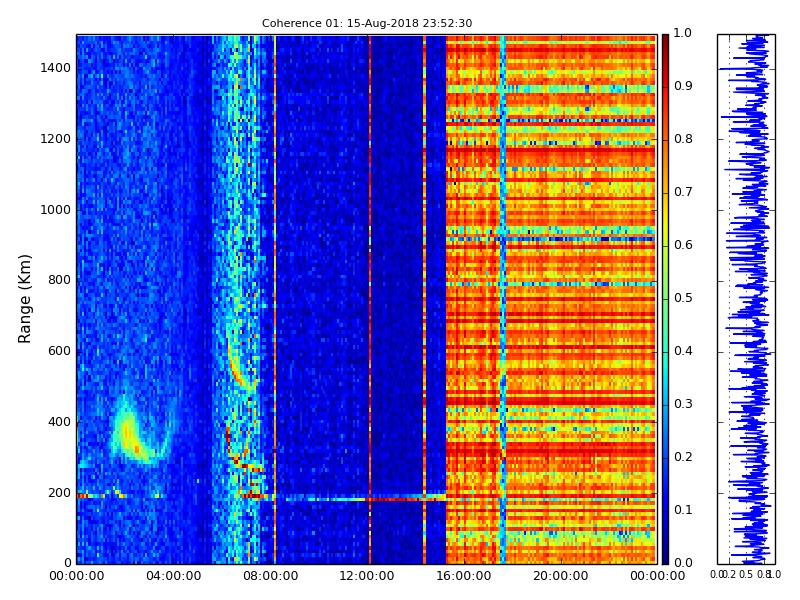Click the plot title 'Coherence 01: 15-Aug-2018 23:52:30'
Viewport: 800px width, 600px height.
(367, 23)
